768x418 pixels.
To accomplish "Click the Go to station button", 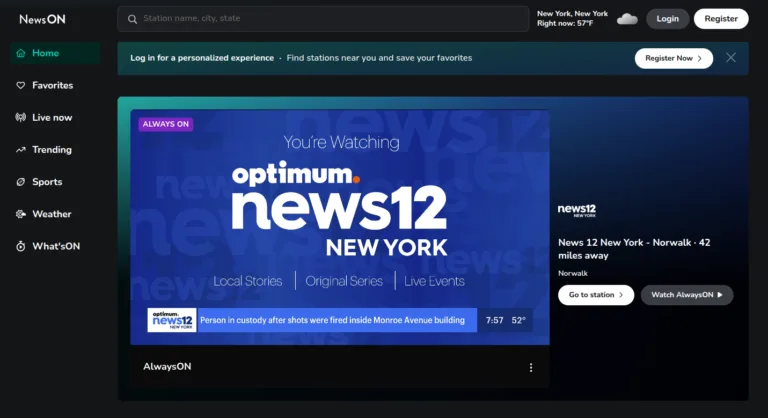I will click(596, 295).
